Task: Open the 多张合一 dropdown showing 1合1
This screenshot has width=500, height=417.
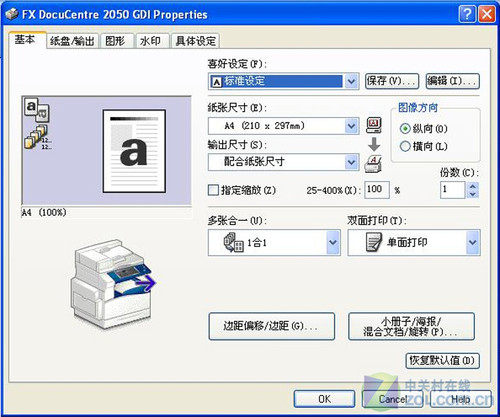Action: click(x=274, y=243)
